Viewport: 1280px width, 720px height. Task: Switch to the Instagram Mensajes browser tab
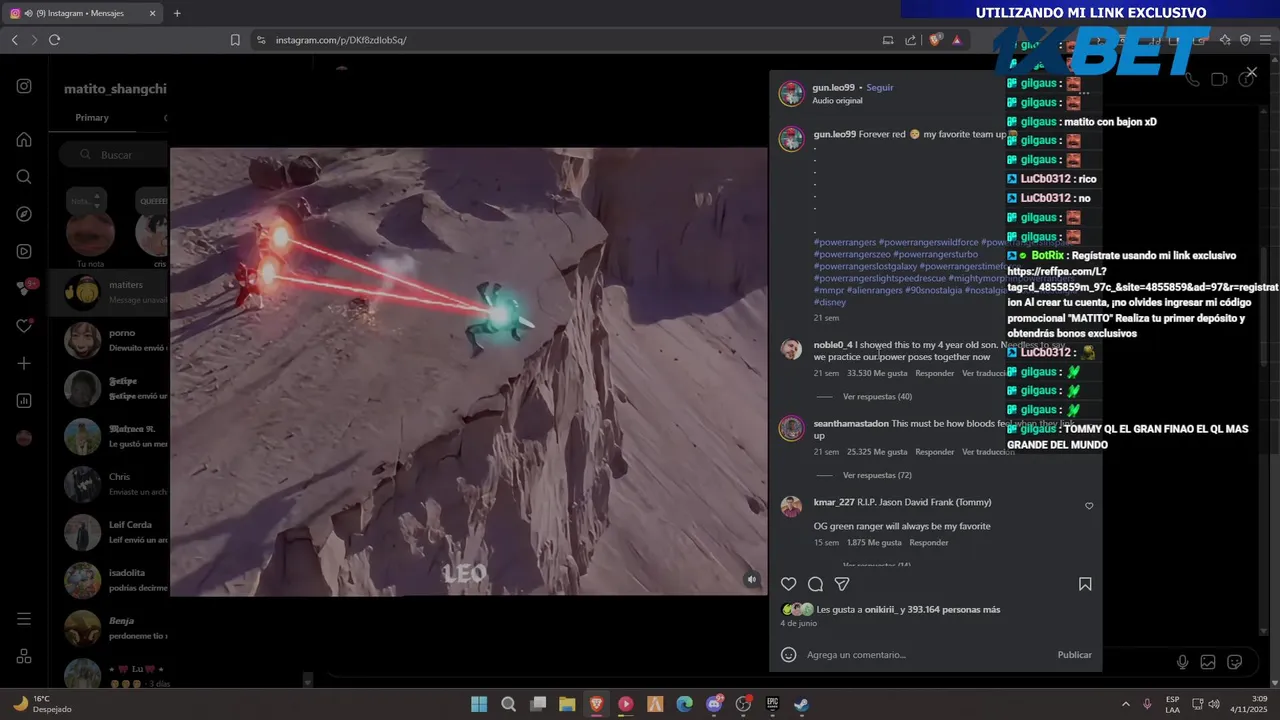point(84,13)
